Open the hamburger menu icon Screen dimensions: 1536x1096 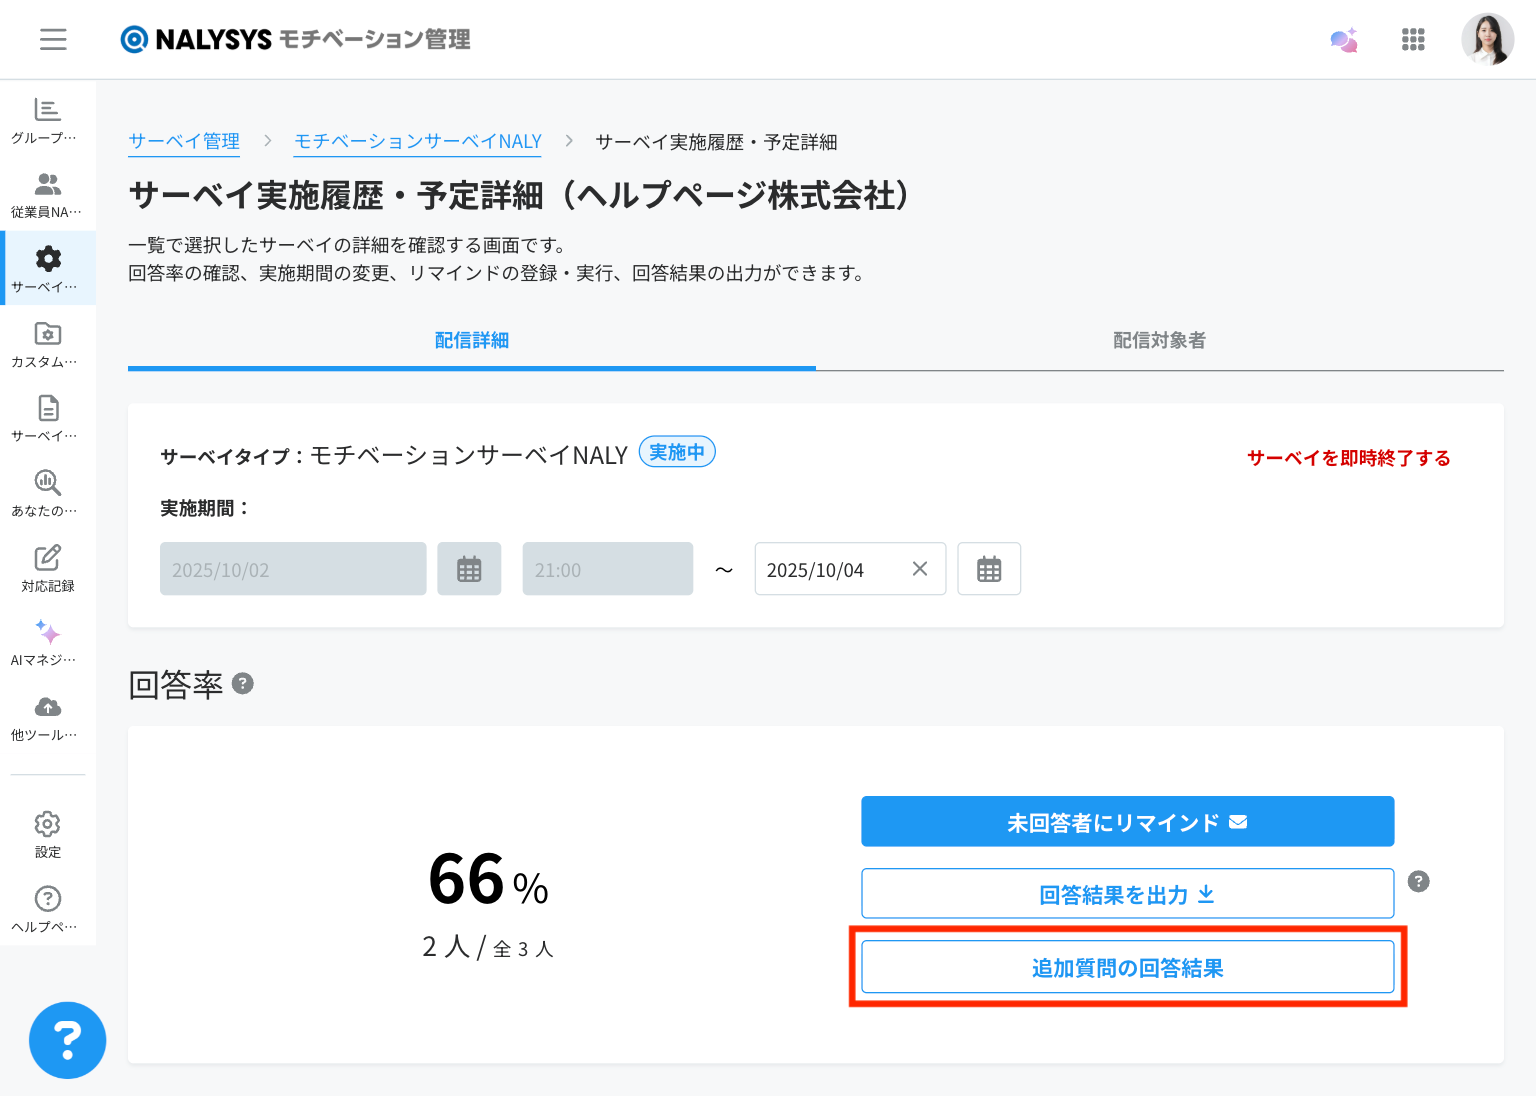coord(53,39)
